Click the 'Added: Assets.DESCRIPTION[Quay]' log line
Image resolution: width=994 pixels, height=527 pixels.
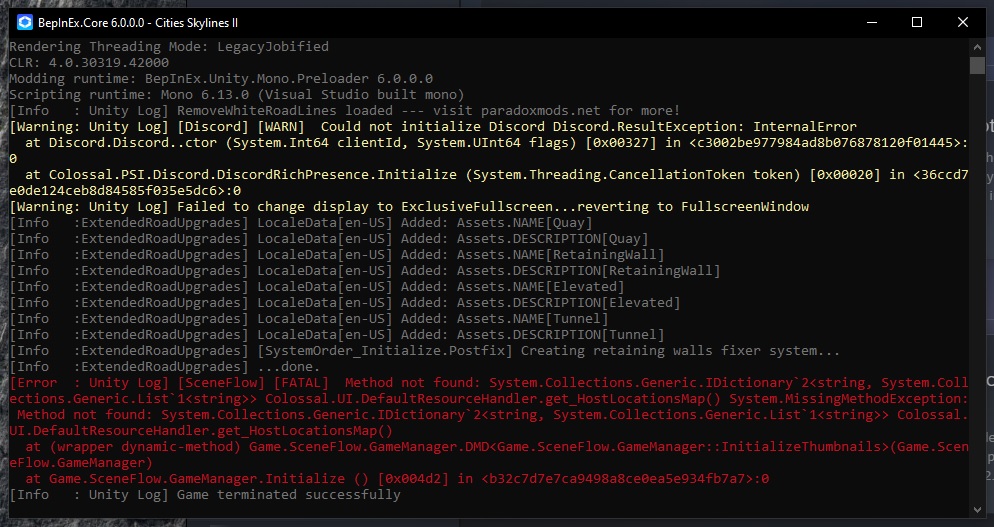[x=328, y=238]
